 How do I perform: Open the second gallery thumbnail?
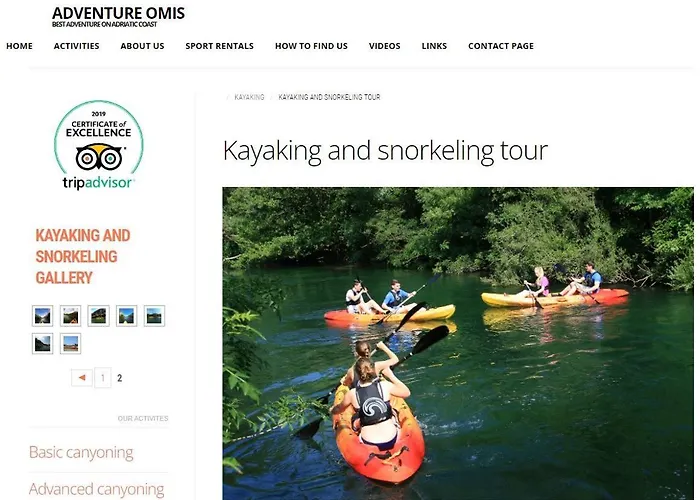(71, 316)
